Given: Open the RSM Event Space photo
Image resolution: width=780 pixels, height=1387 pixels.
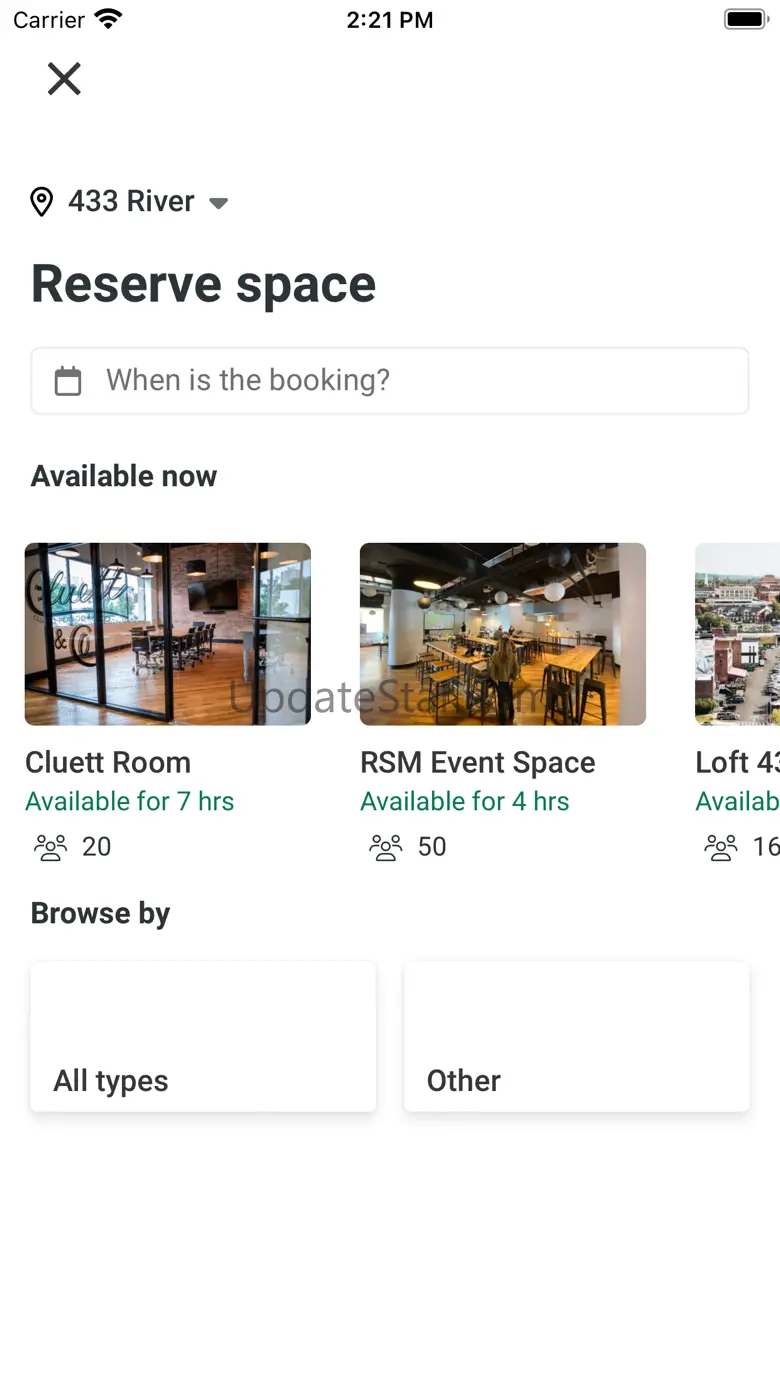Looking at the screenshot, I should click(503, 634).
